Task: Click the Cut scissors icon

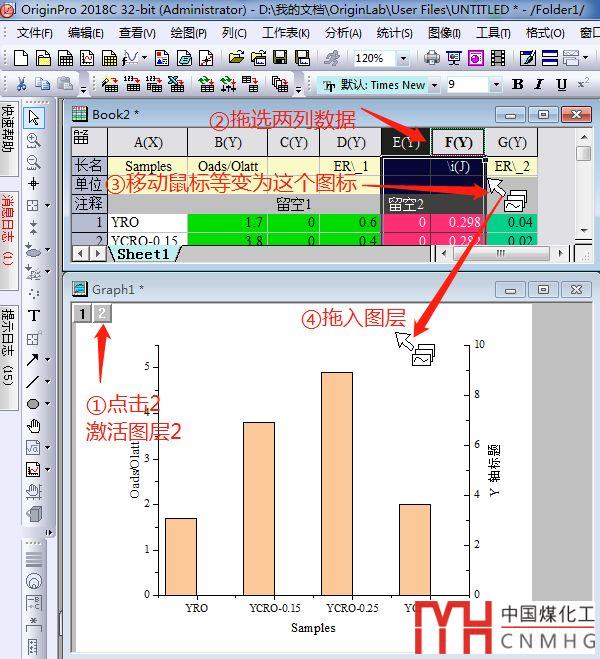Action: (21, 84)
